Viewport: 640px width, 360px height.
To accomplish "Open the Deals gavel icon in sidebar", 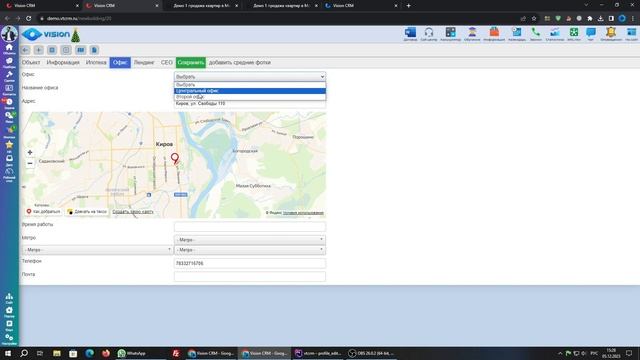I will click(9, 76).
